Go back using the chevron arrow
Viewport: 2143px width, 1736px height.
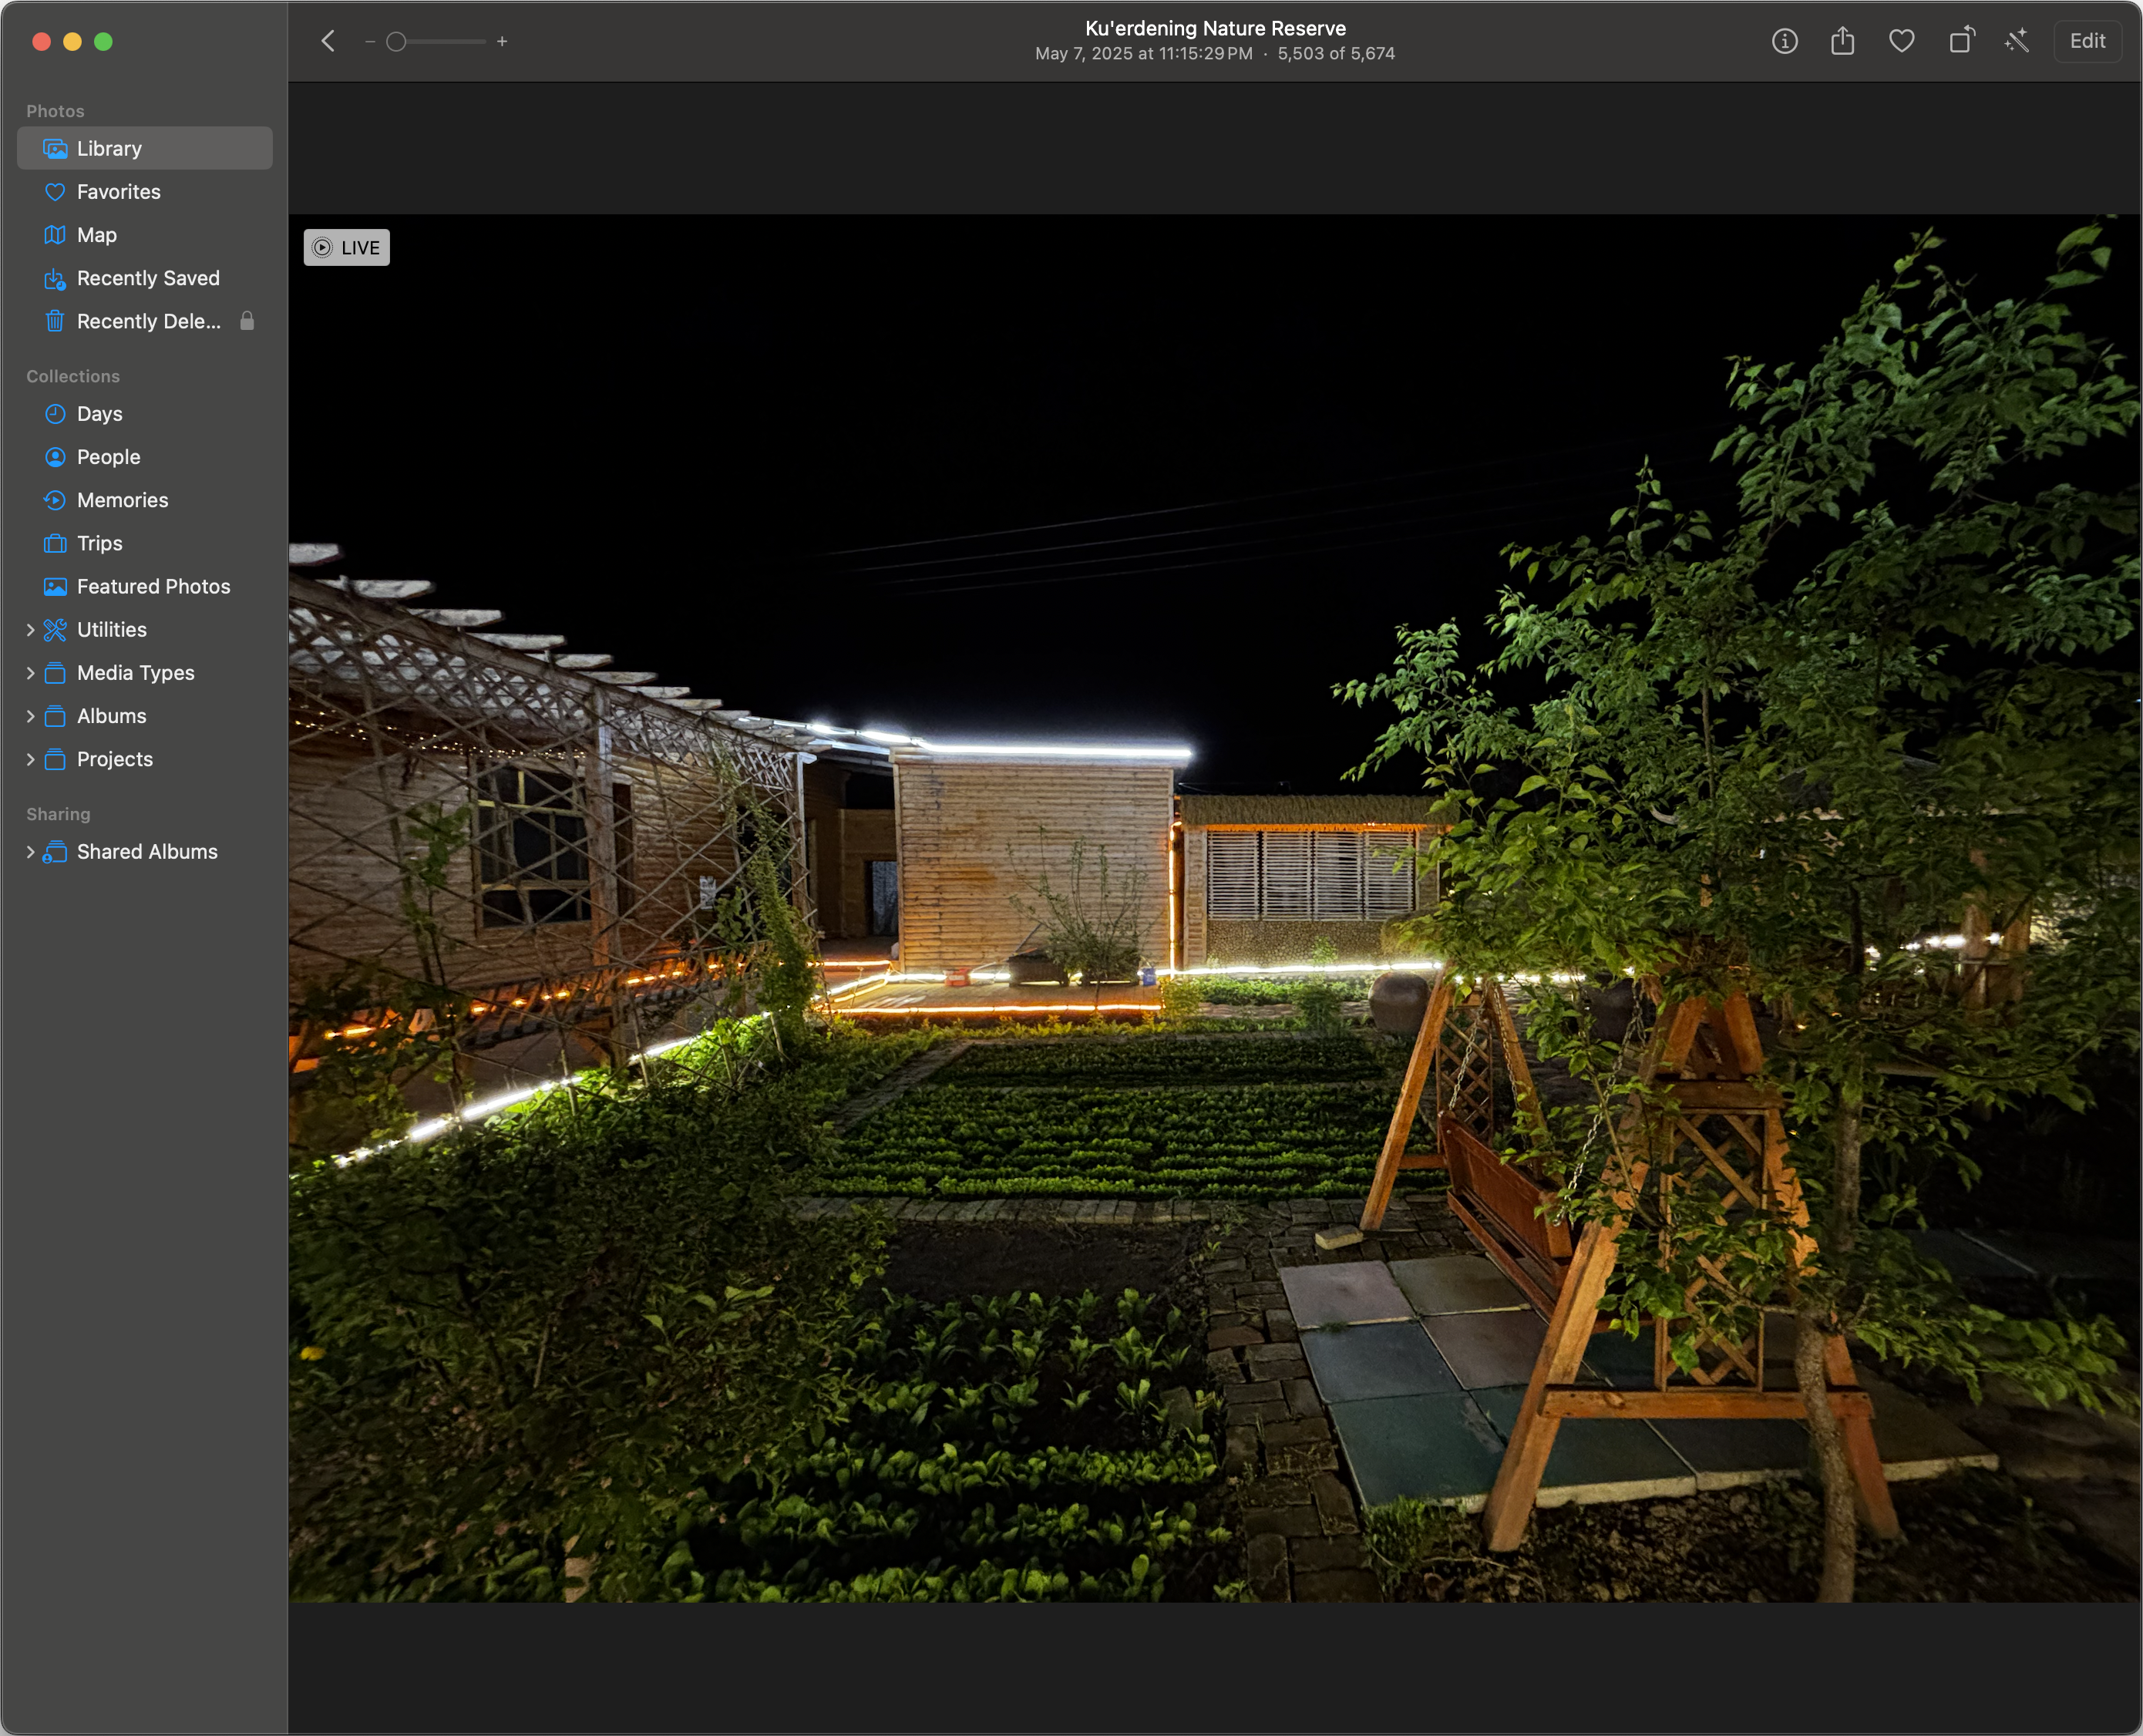328,41
